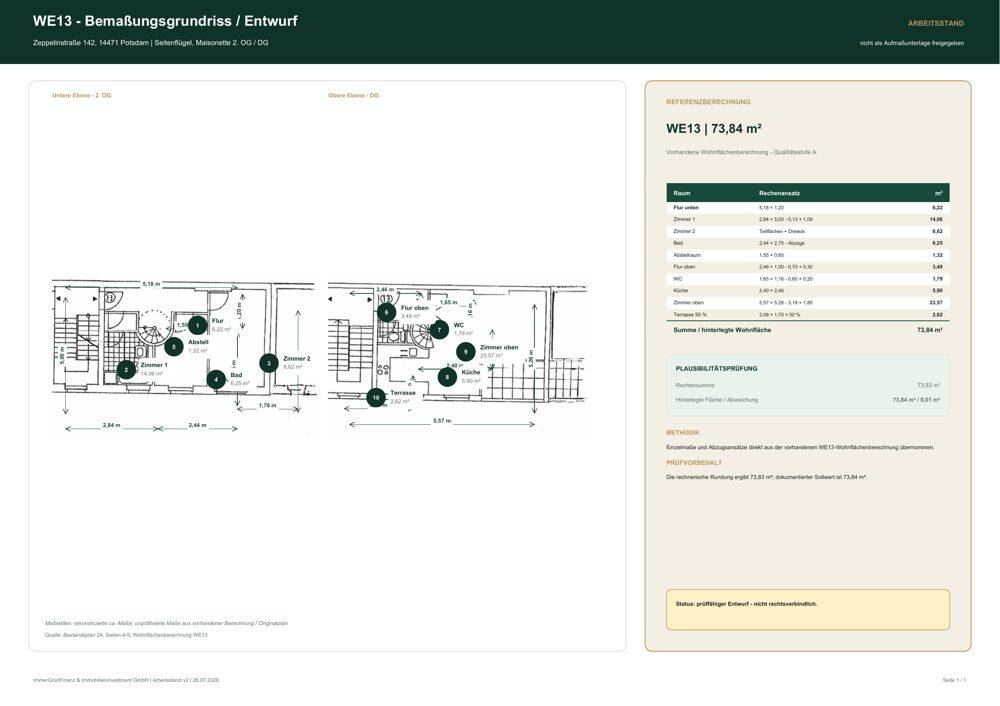Click the 'Rechensumme' line

808,385
